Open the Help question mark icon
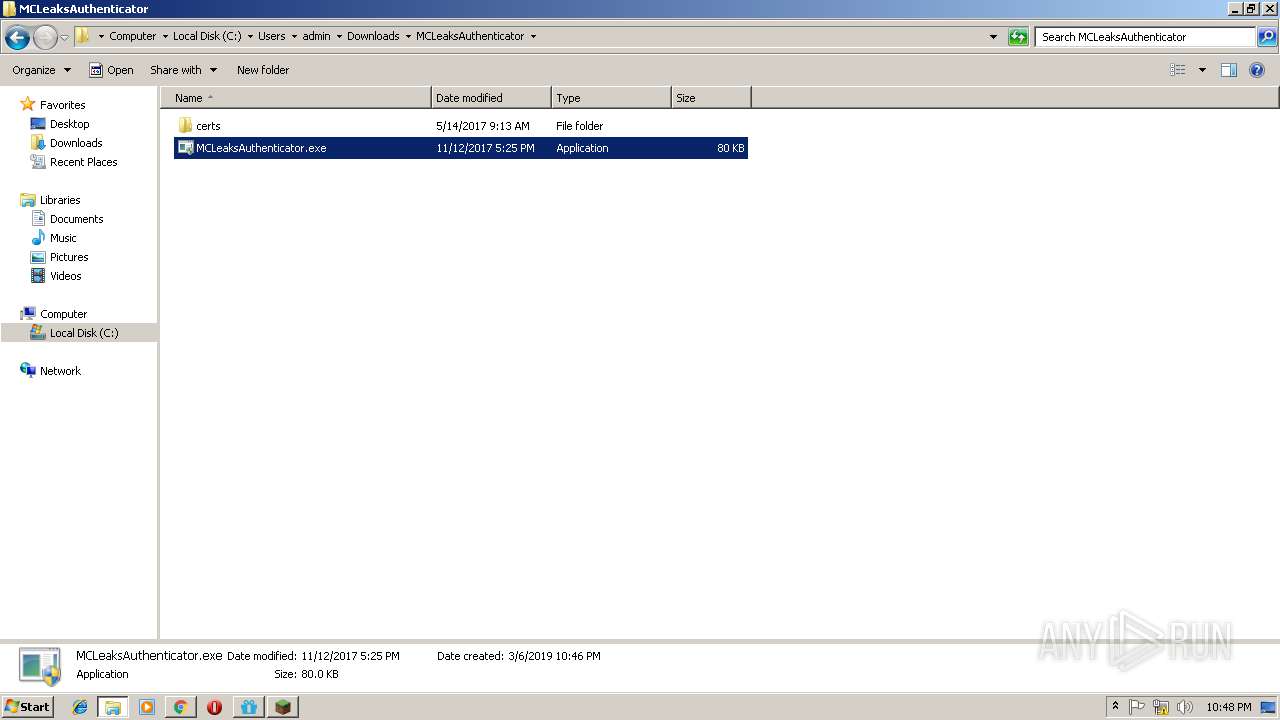The width and height of the screenshot is (1280, 720). tap(1257, 70)
